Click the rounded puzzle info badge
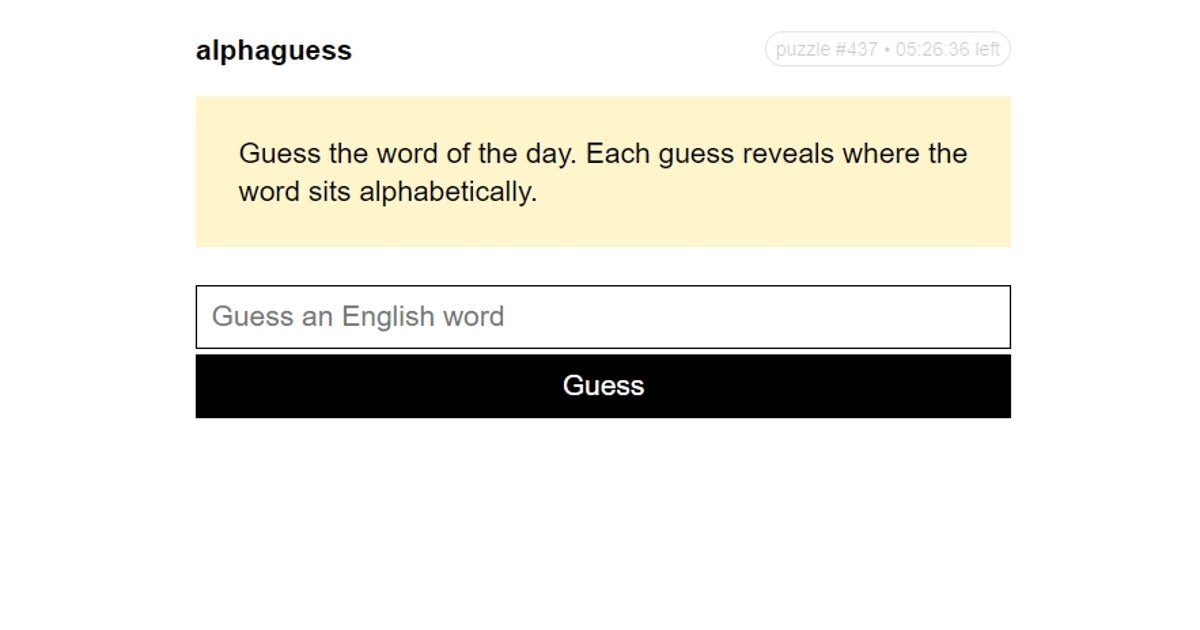This screenshot has width=1200, height=630. coord(888,49)
